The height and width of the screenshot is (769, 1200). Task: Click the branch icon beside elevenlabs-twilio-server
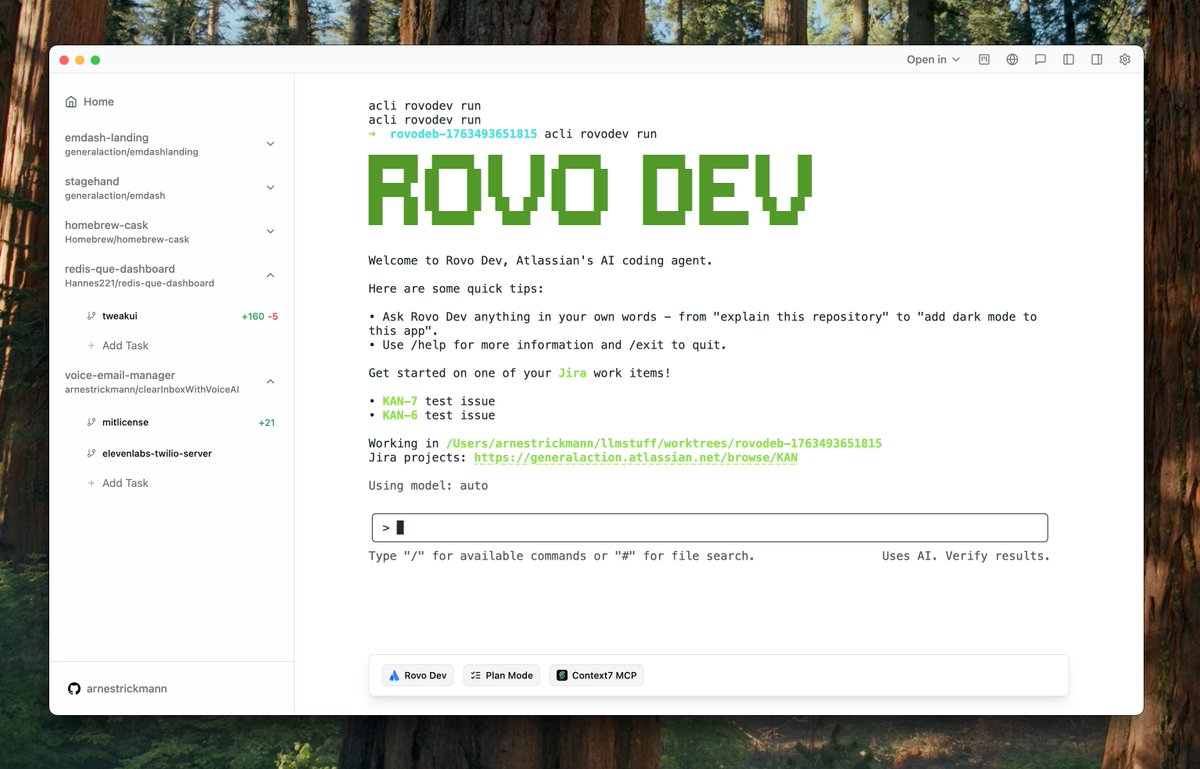coord(91,453)
